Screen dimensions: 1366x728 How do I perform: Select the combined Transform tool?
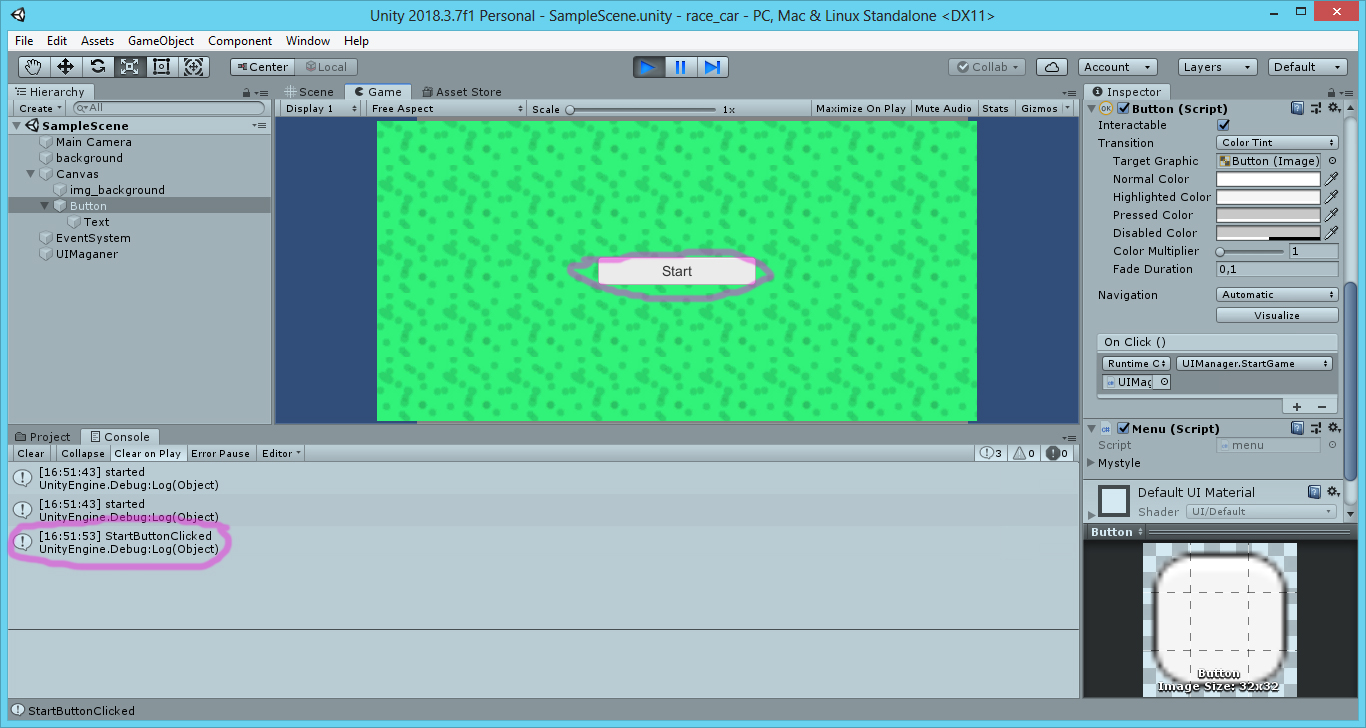click(x=194, y=67)
